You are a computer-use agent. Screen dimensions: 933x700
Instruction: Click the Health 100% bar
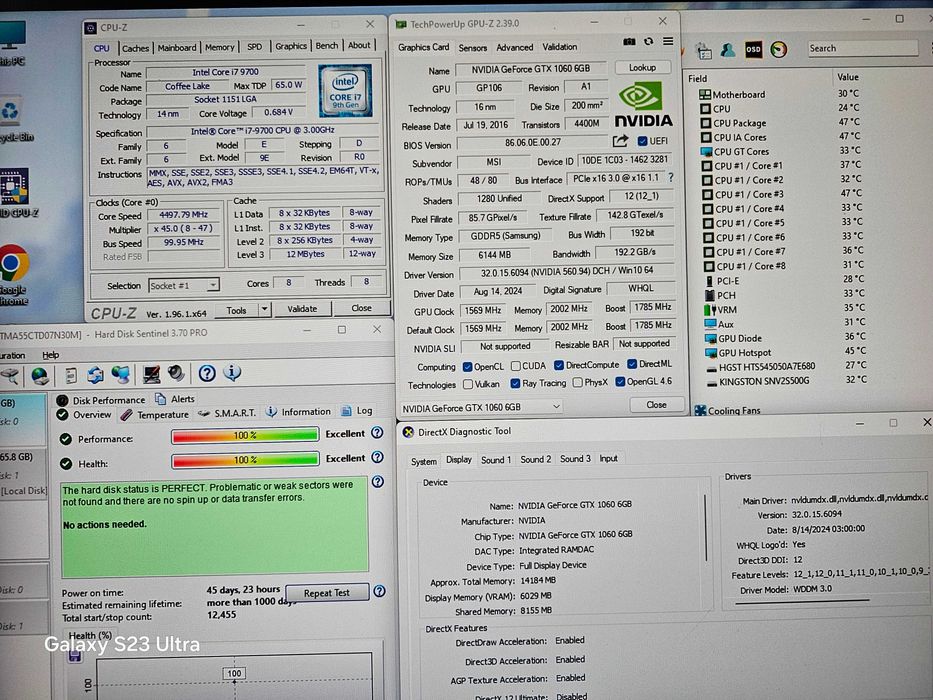pos(245,460)
